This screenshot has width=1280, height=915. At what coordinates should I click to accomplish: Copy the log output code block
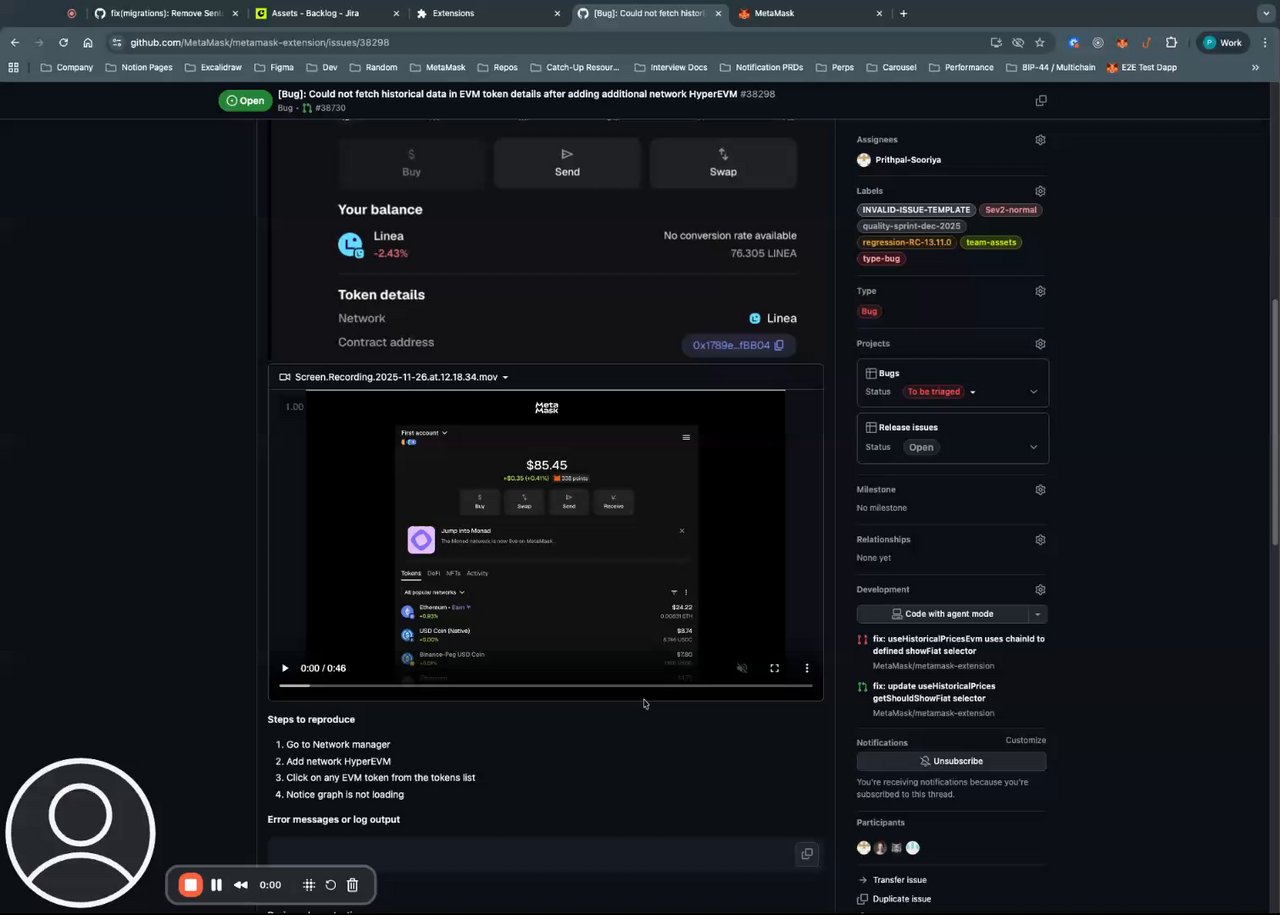807,854
